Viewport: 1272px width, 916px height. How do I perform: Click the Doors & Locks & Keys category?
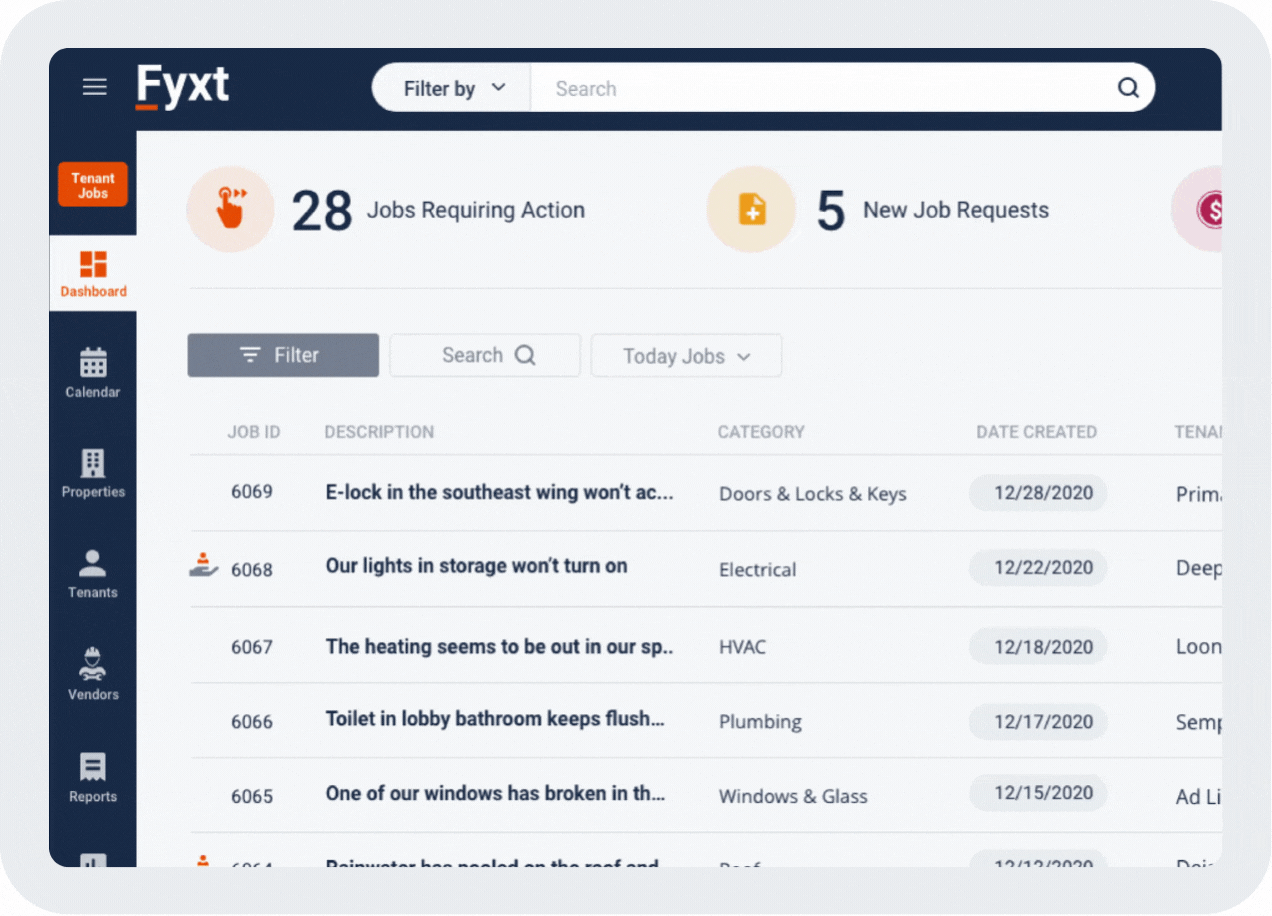click(813, 494)
